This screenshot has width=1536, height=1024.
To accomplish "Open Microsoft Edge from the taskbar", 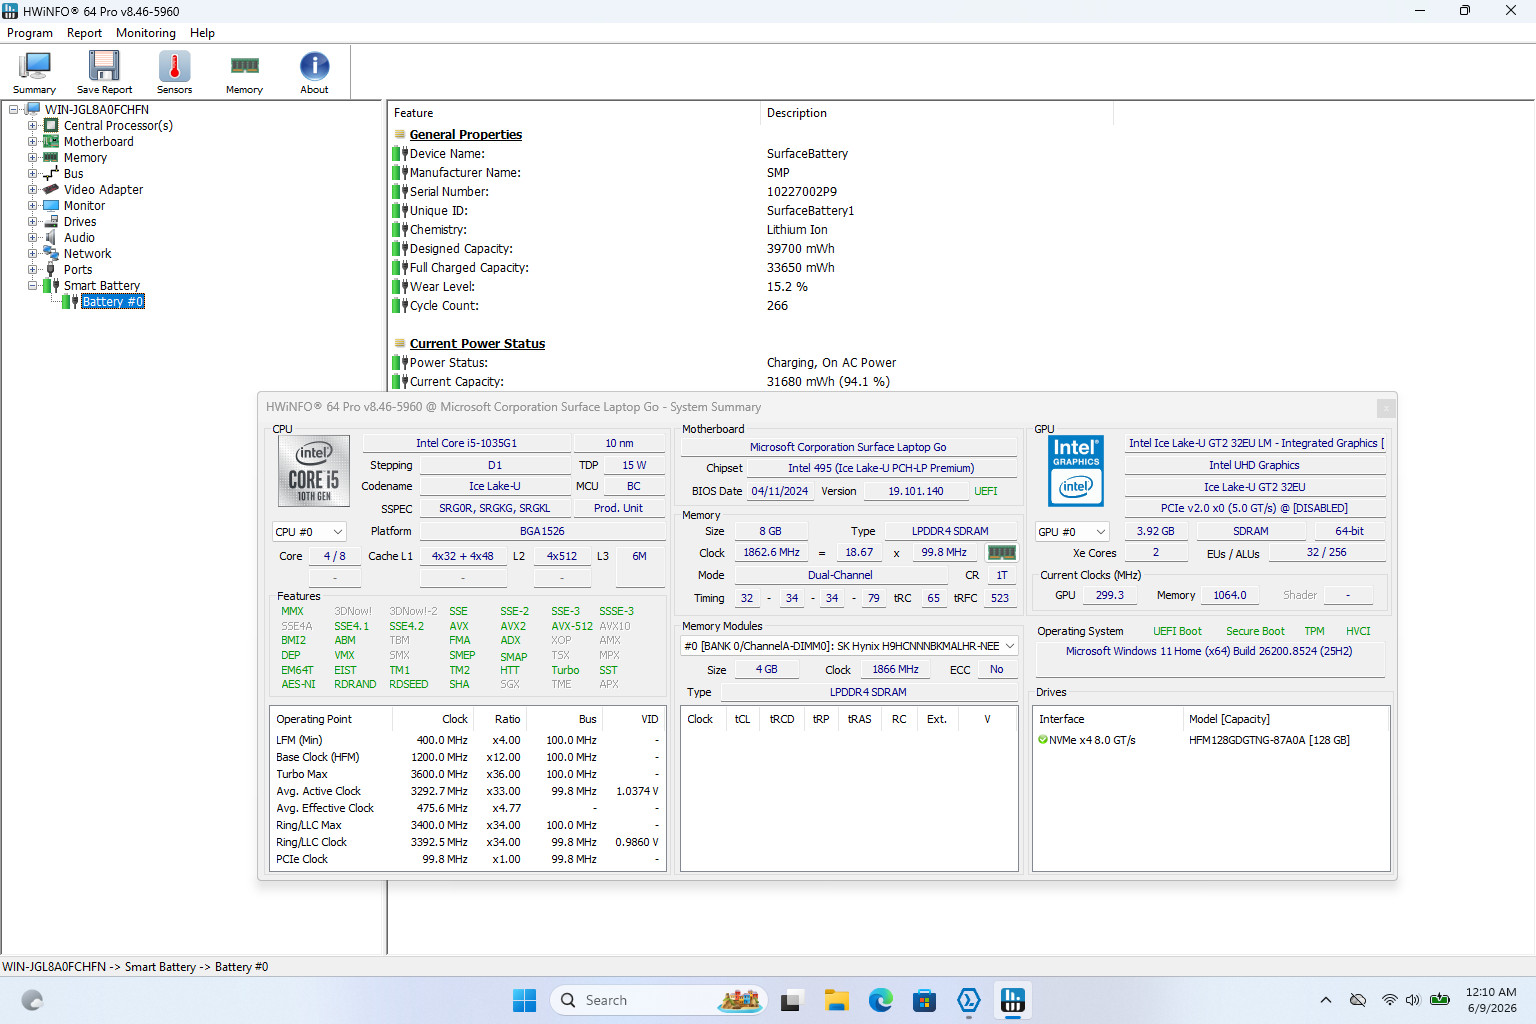I will point(880,1000).
